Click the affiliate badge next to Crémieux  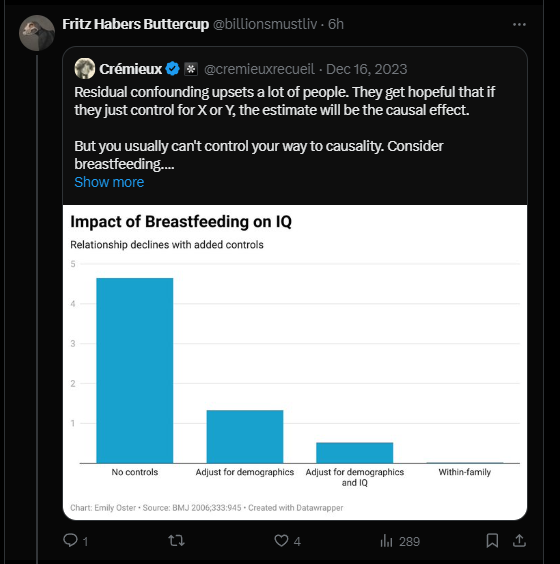coord(191,69)
